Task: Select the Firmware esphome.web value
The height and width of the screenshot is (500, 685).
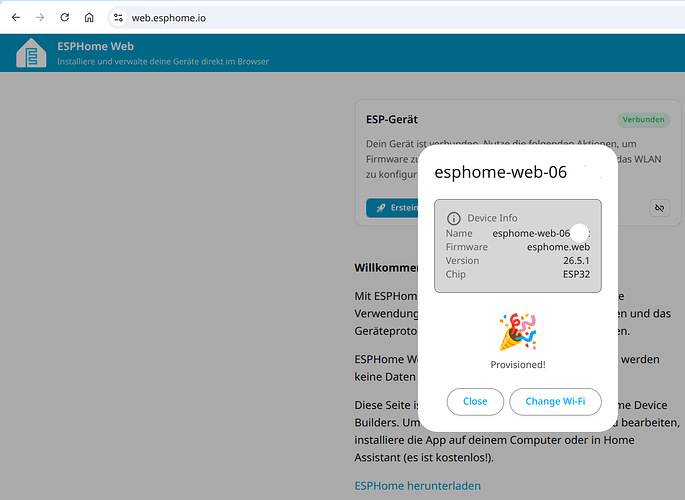Action: pos(558,247)
